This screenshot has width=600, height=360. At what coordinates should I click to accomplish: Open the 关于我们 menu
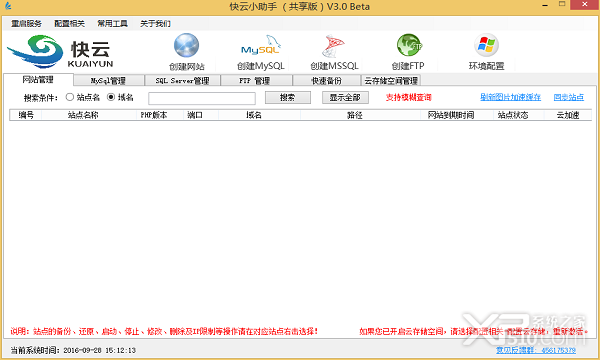point(155,24)
